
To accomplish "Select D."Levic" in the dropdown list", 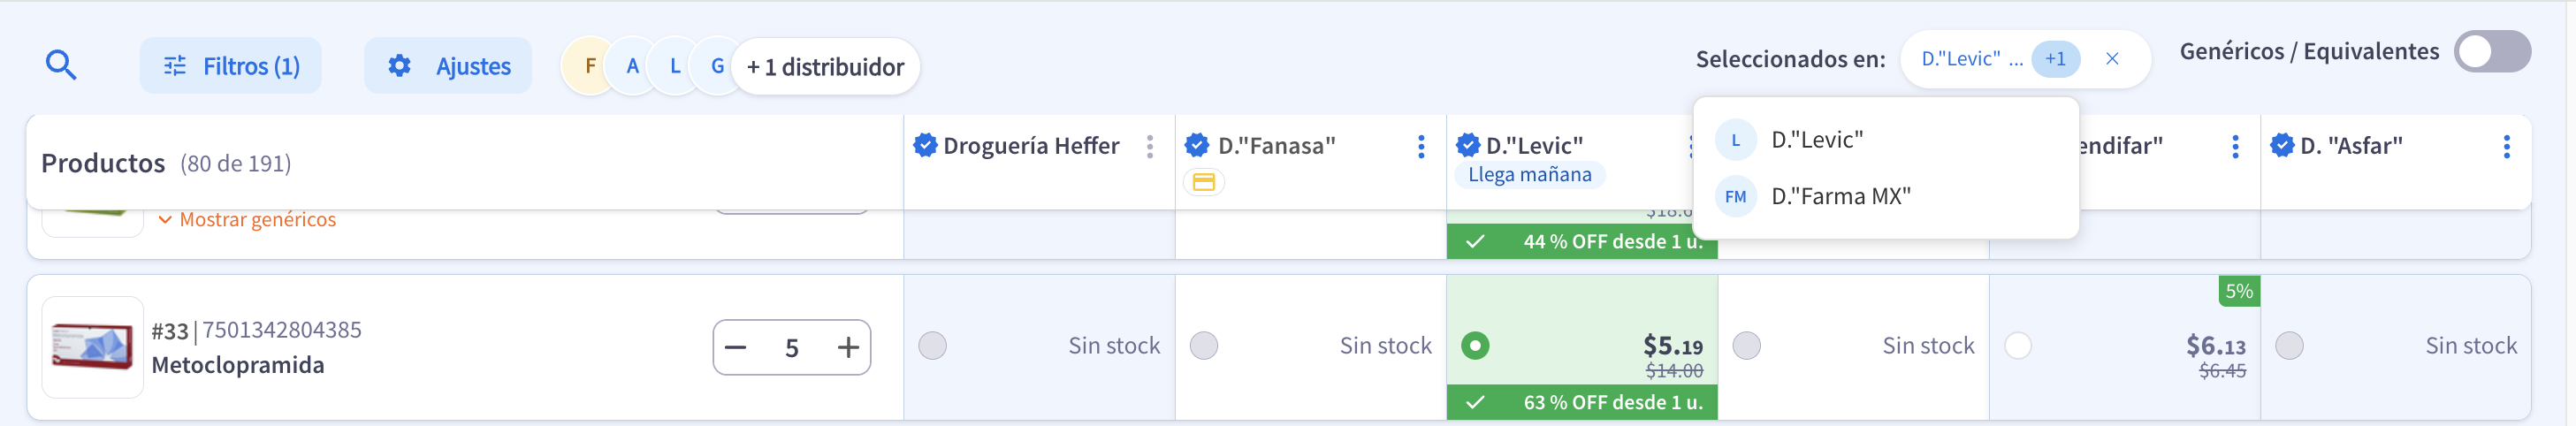I will click(x=1816, y=140).
